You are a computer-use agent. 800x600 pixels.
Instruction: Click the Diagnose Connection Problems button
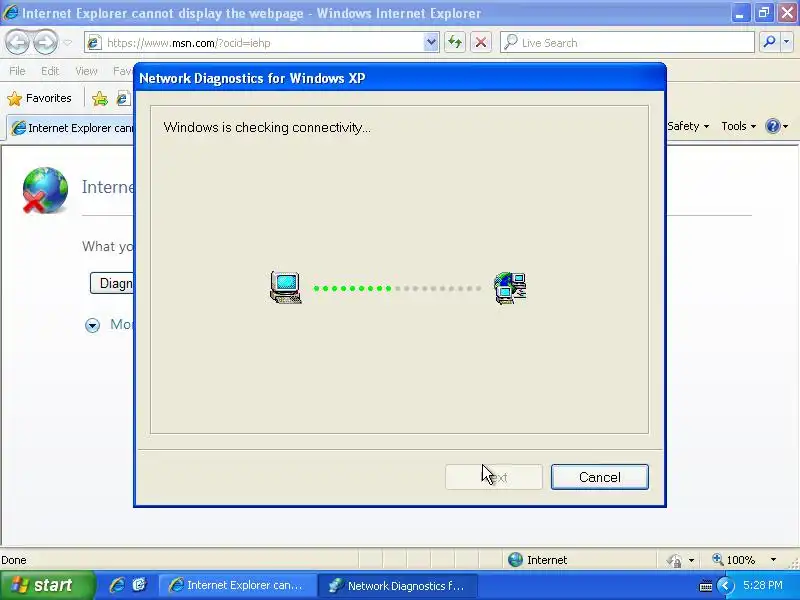[x=112, y=283]
